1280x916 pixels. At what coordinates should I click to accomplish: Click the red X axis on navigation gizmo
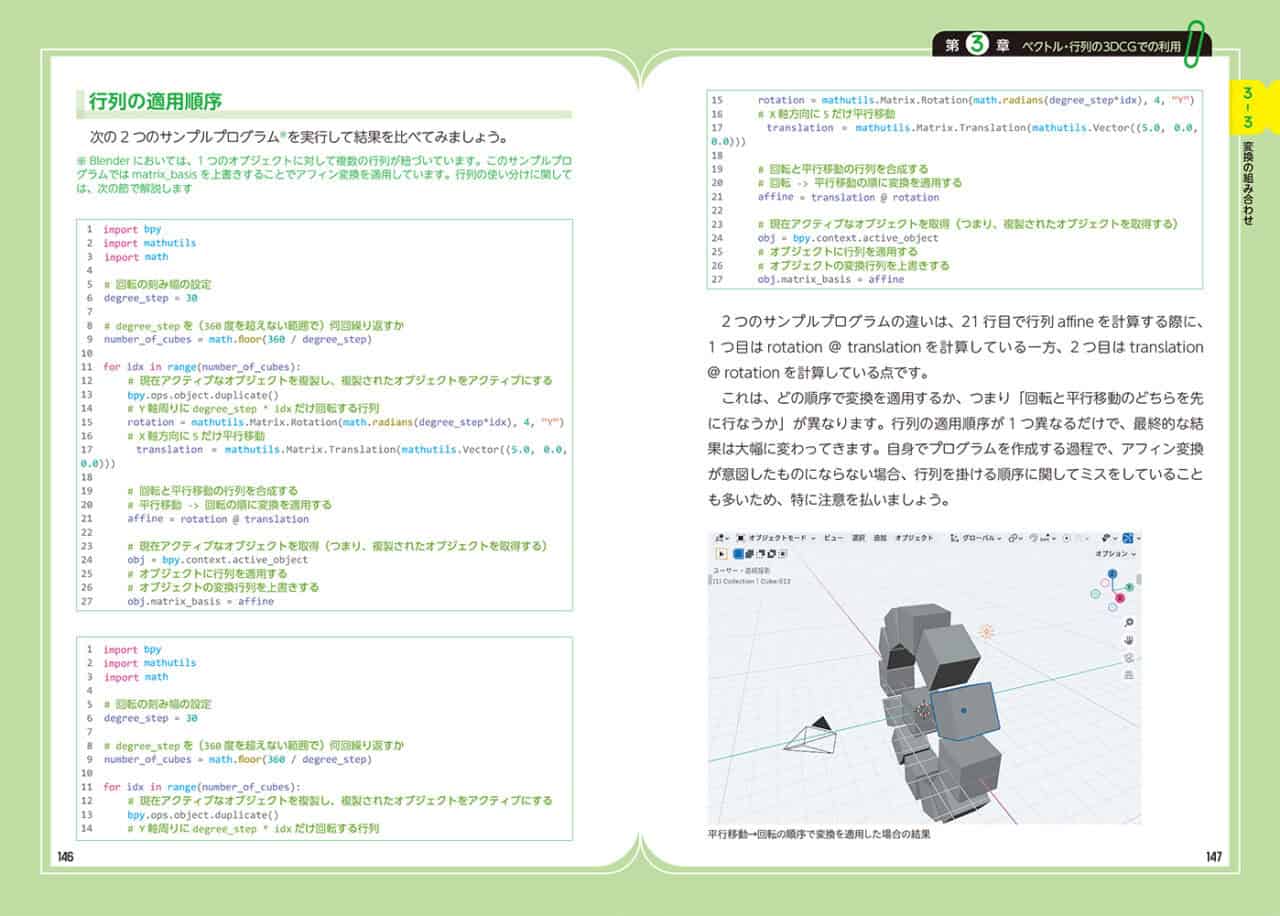click(1120, 598)
